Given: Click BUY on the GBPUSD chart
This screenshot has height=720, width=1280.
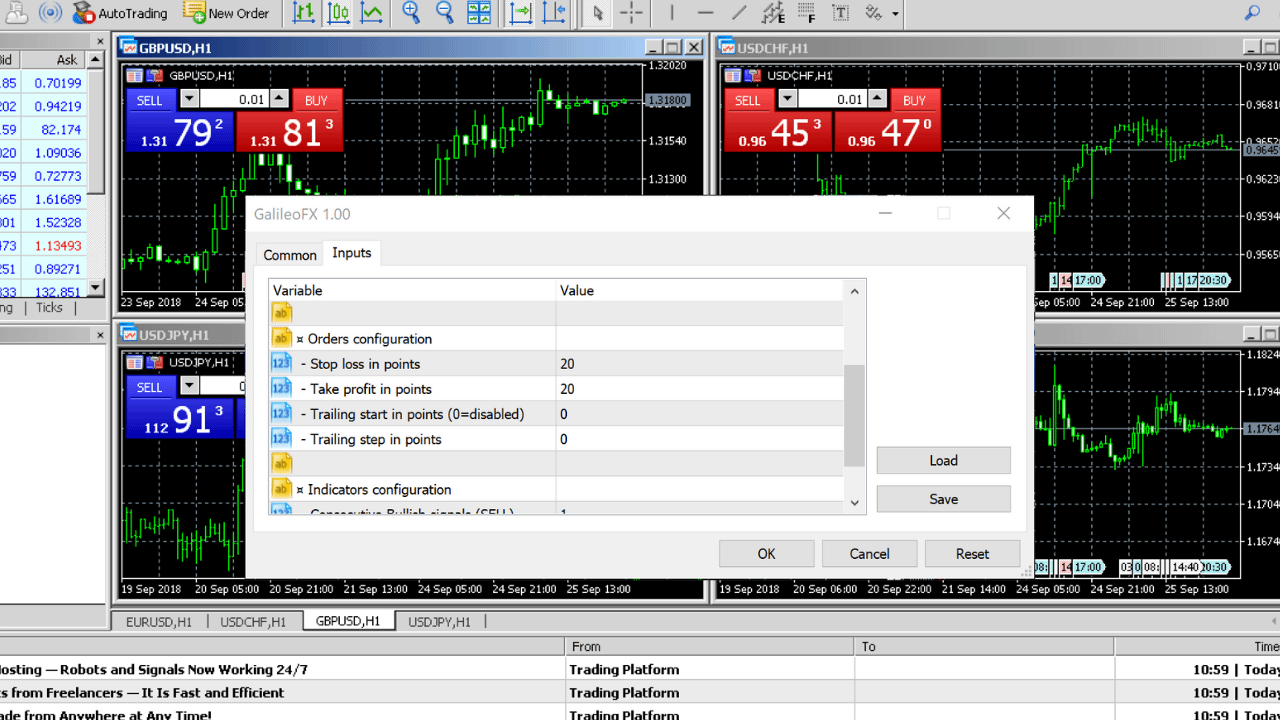Looking at the screenshot, I should coord(317,100).
